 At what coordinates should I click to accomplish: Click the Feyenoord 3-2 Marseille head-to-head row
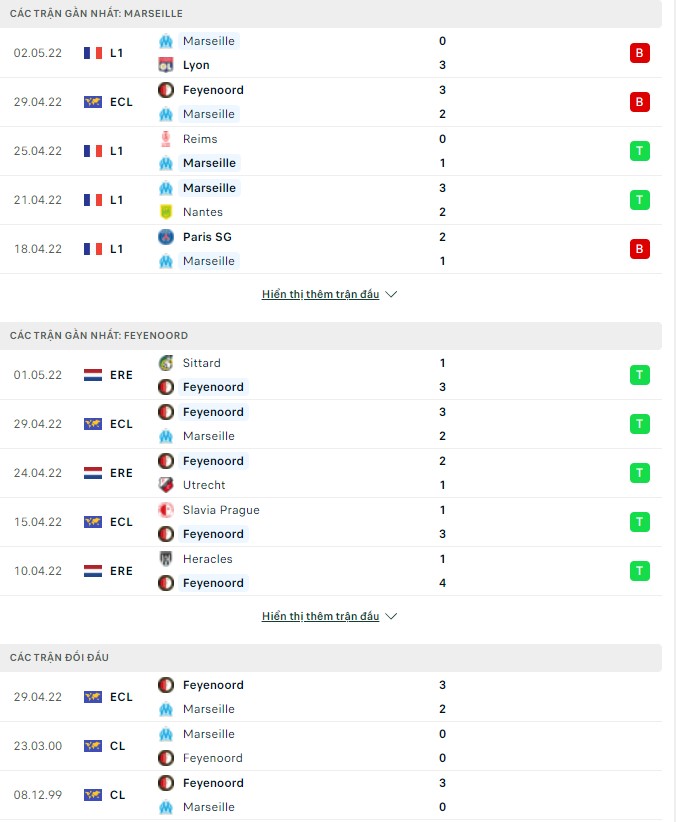(338, 697)
